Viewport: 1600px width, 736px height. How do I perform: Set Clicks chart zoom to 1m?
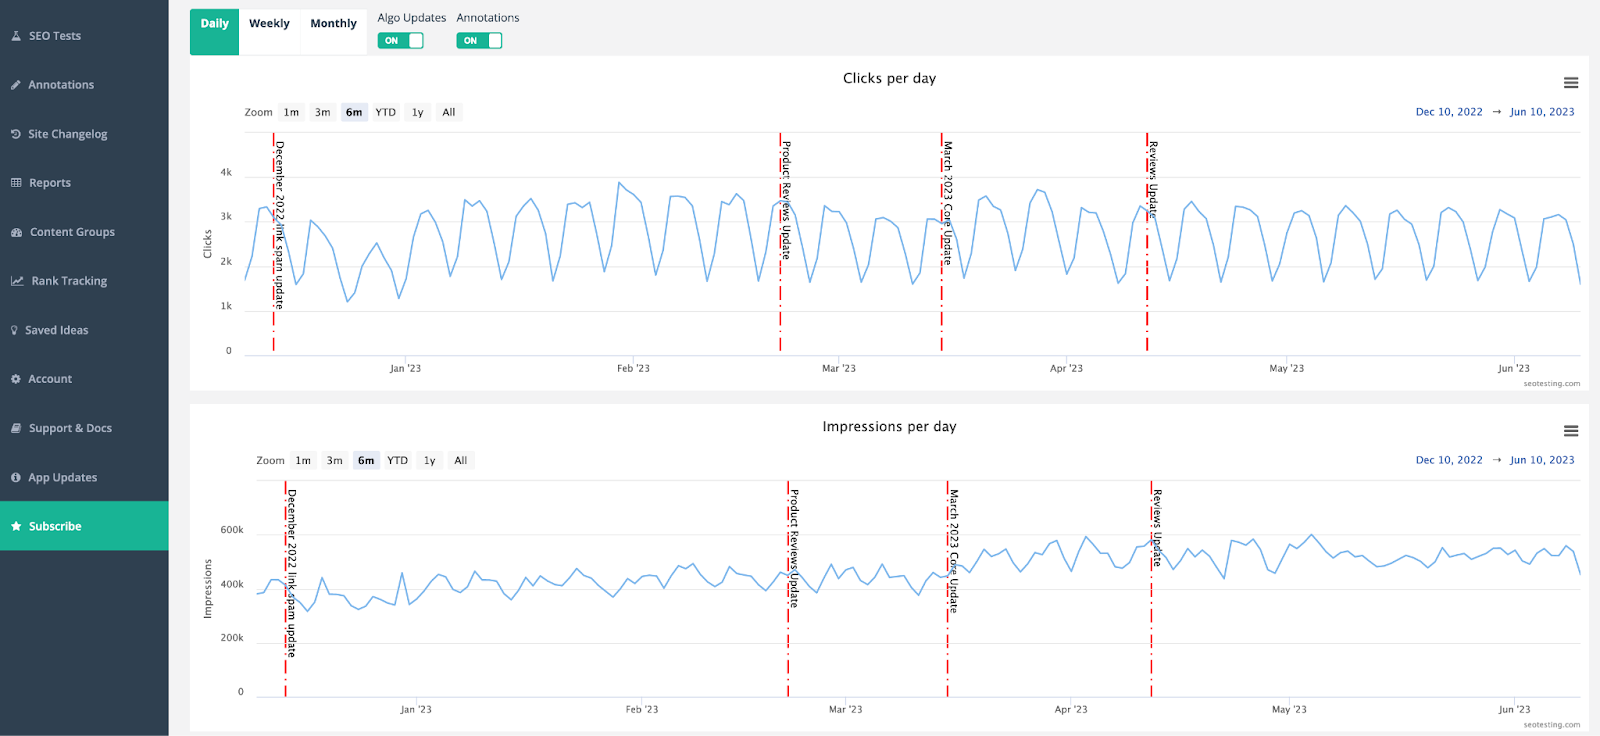point(291,112)
